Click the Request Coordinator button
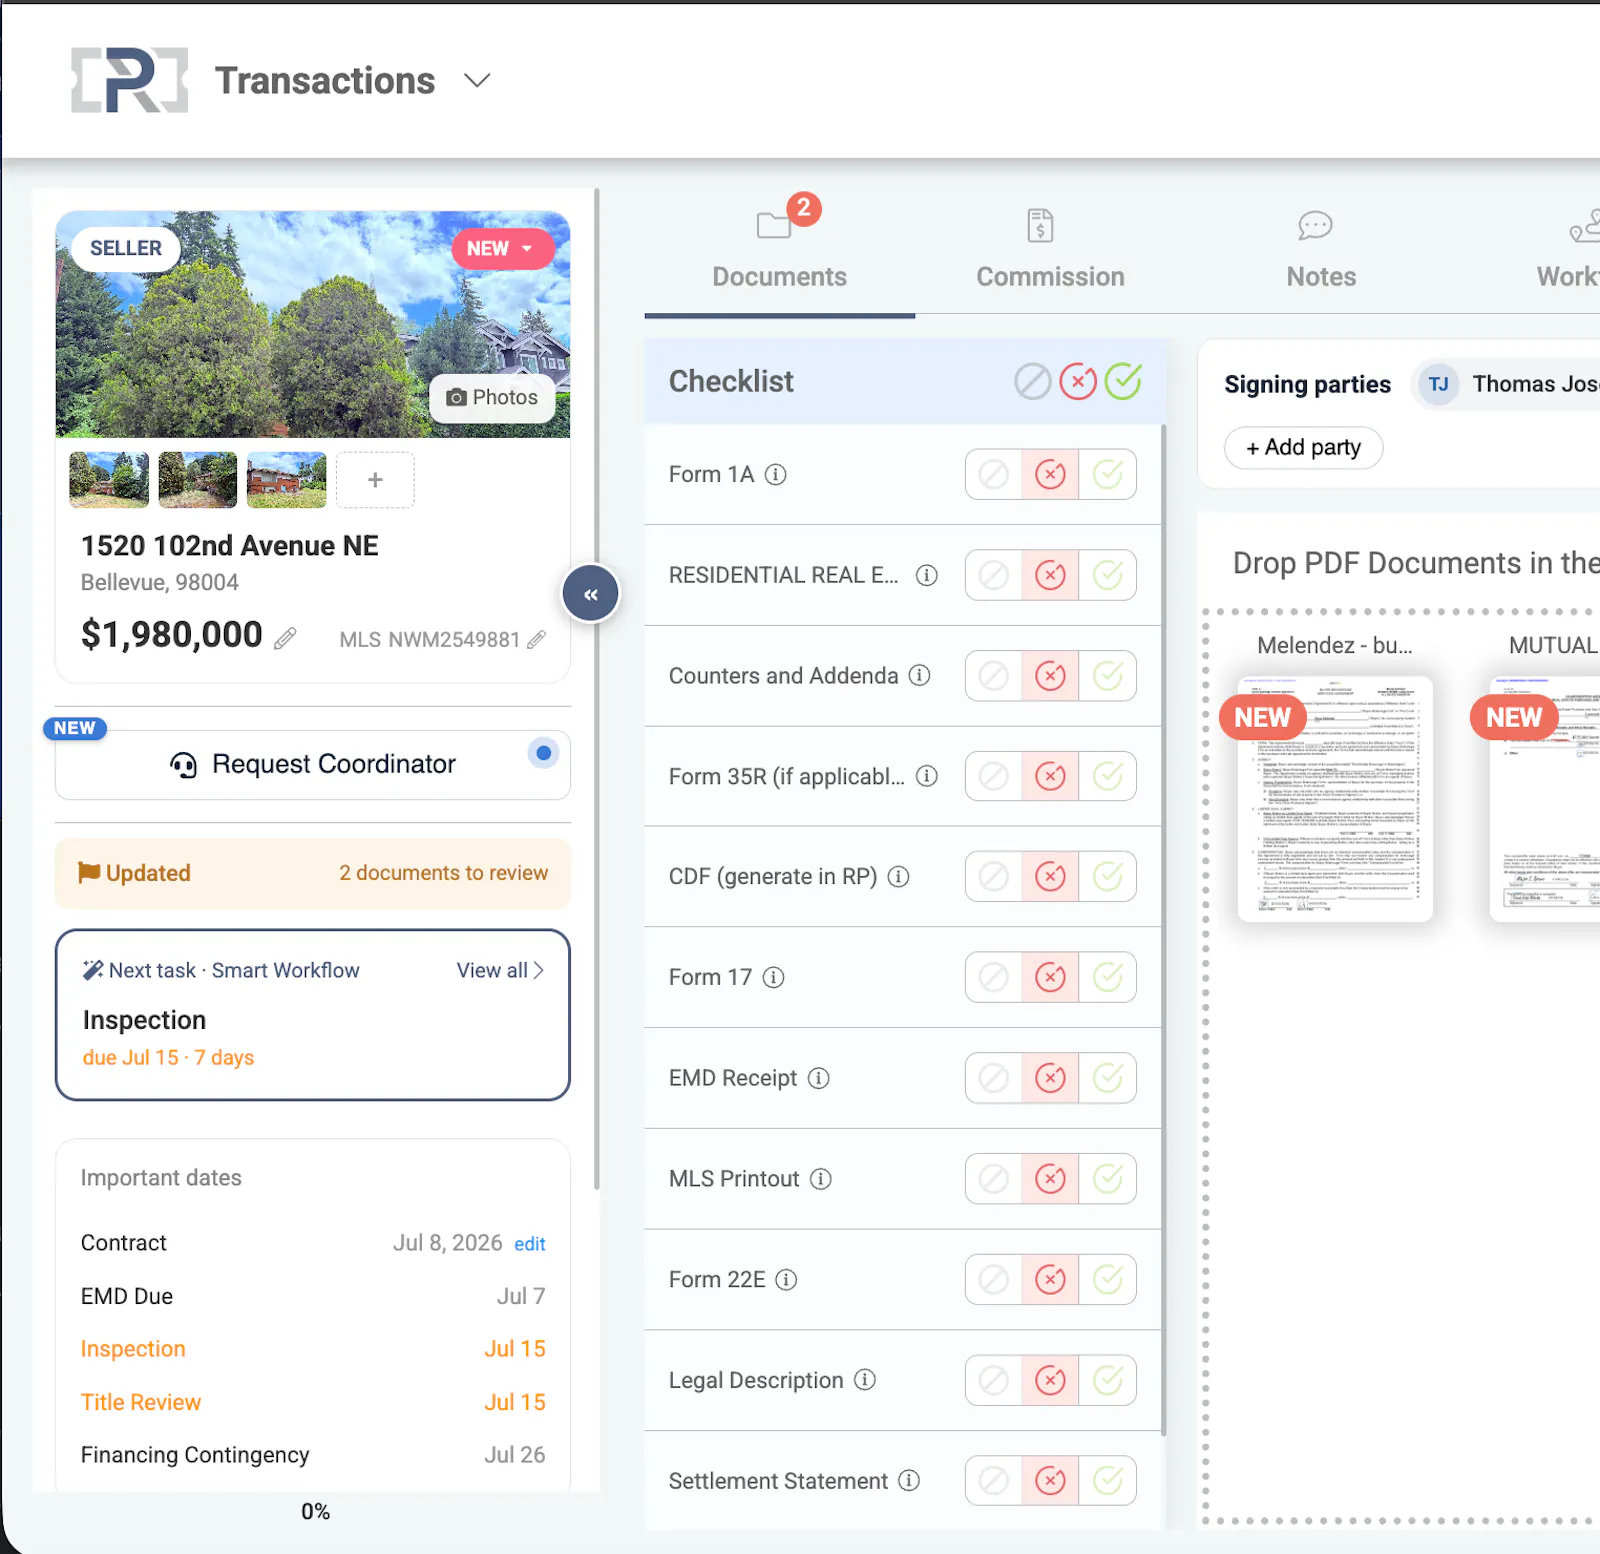 313,764
